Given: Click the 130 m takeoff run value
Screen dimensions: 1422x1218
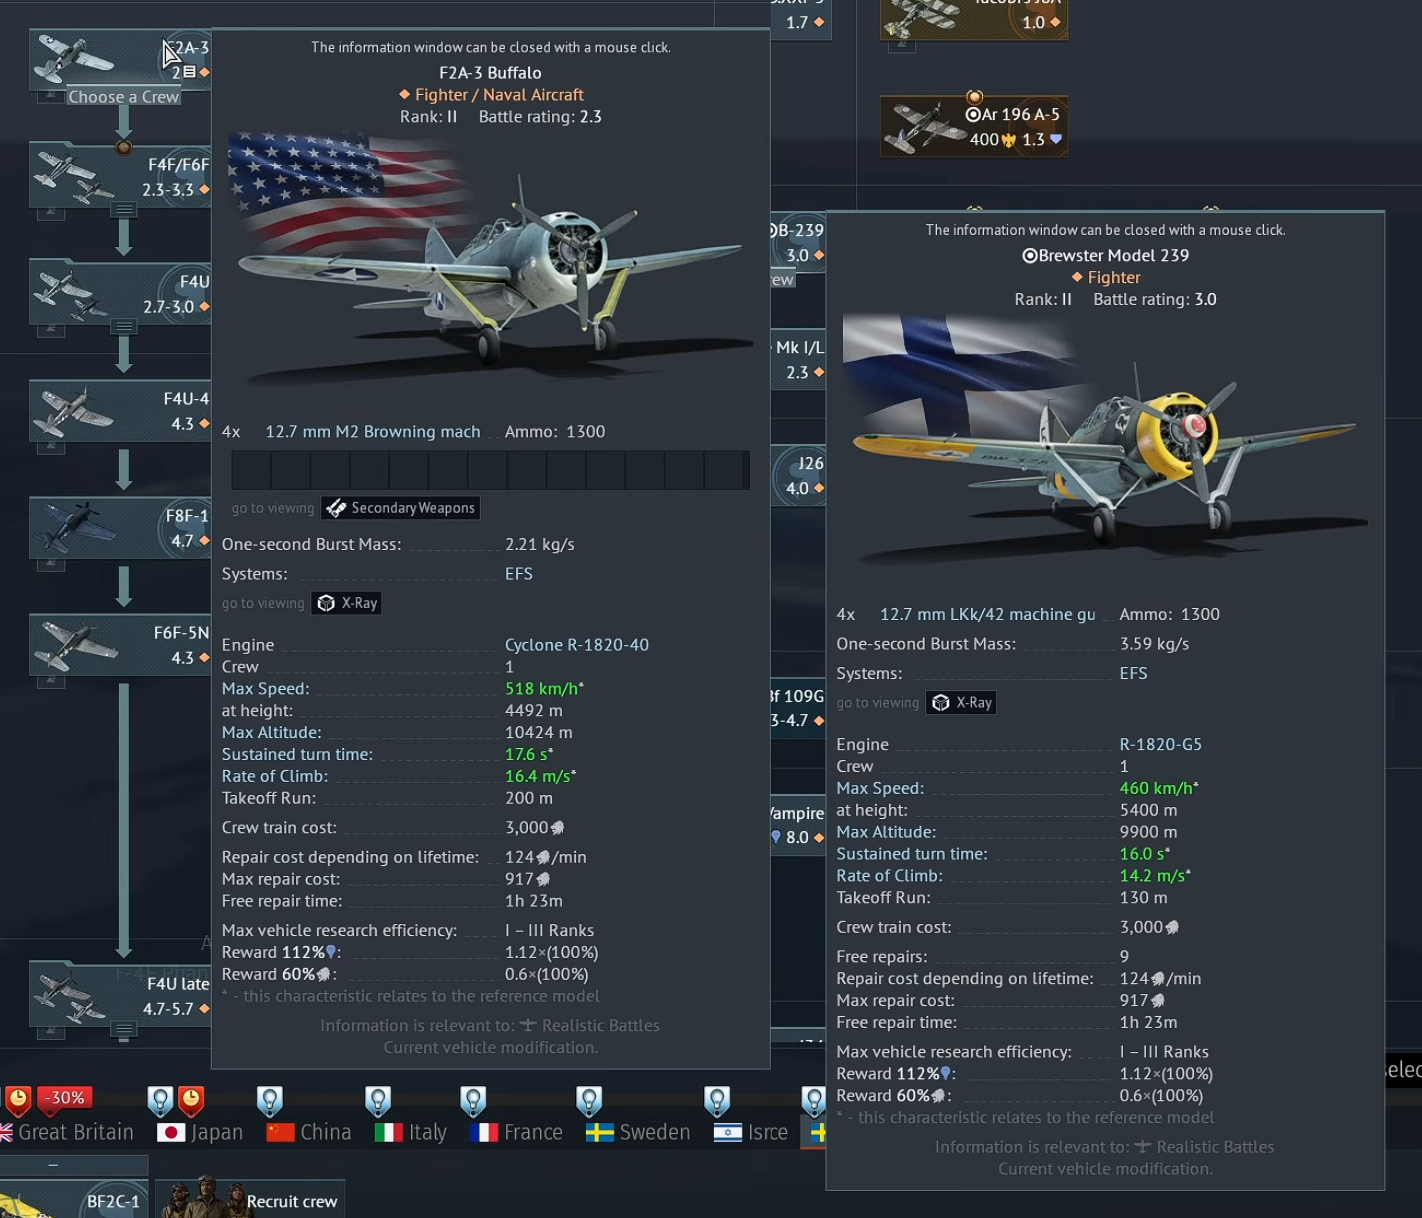Looking at the screenshot, I should pyautogui.click(x=1143, y=899).
